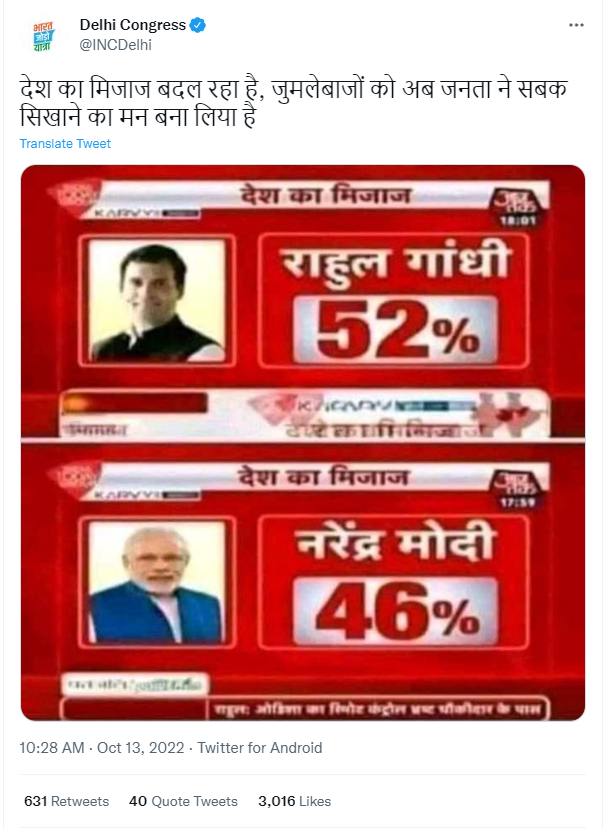This screenshot has height=829, width=603.
Task: Open the @INCDelhi profile handle
Action: point(114,44)
